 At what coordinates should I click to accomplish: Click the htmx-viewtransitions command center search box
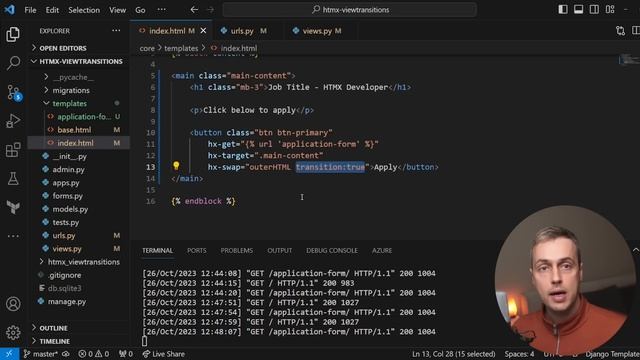pos(350,9)
